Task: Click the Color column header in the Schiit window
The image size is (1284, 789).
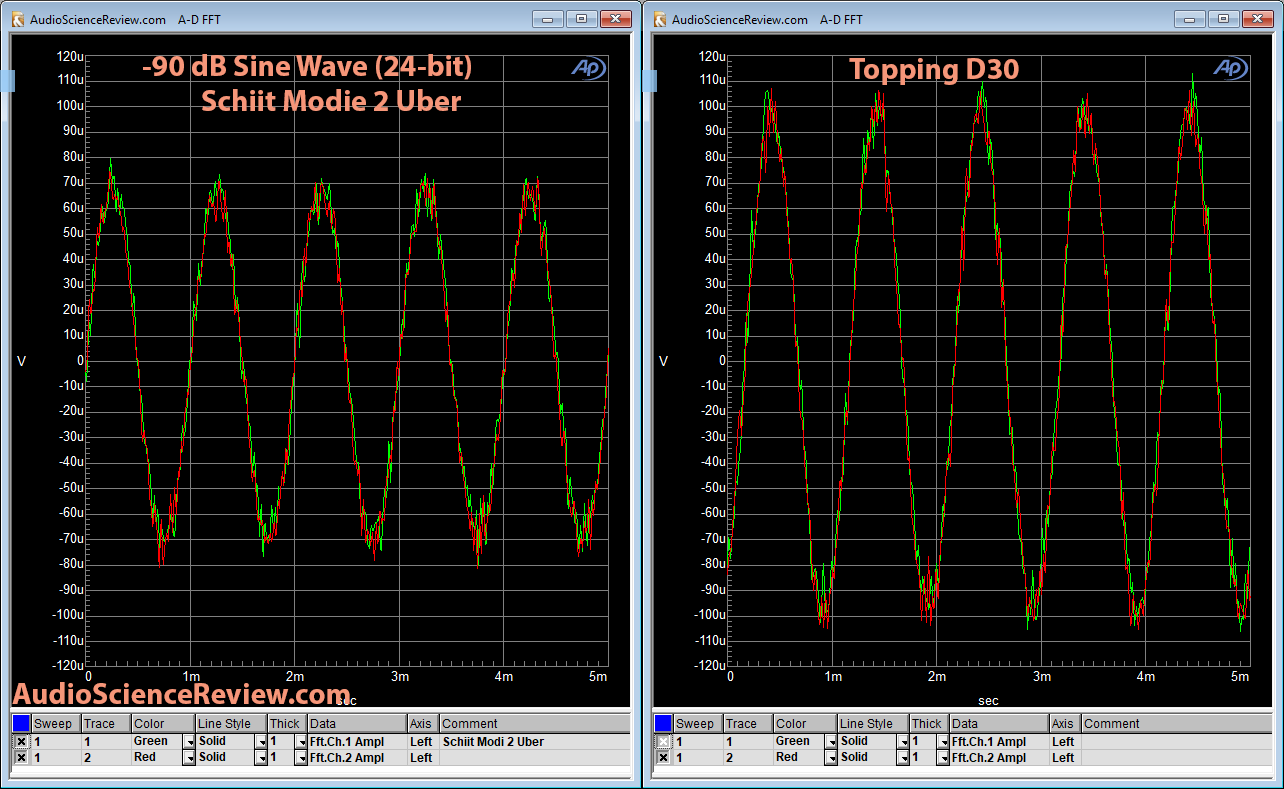Action: (163, 724)
